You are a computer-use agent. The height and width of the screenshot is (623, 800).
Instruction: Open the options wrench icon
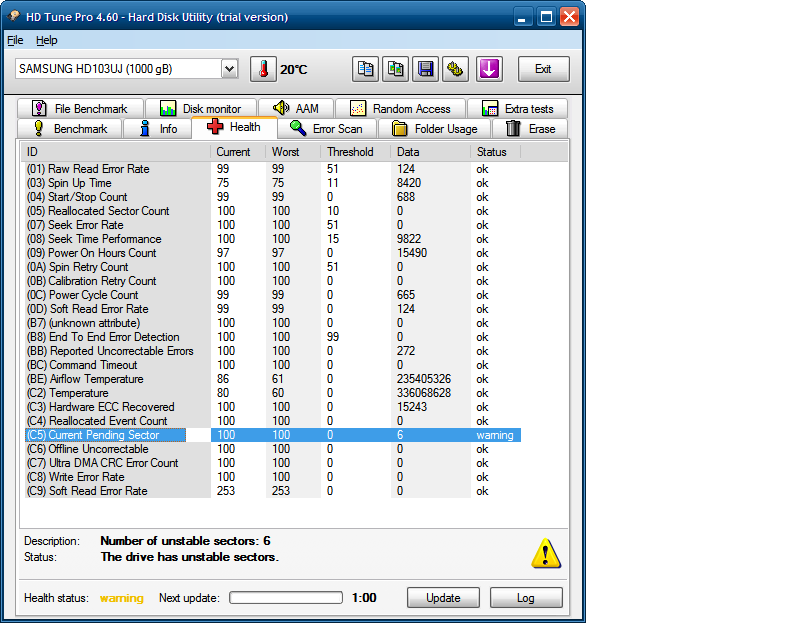[x=456, y=69]
